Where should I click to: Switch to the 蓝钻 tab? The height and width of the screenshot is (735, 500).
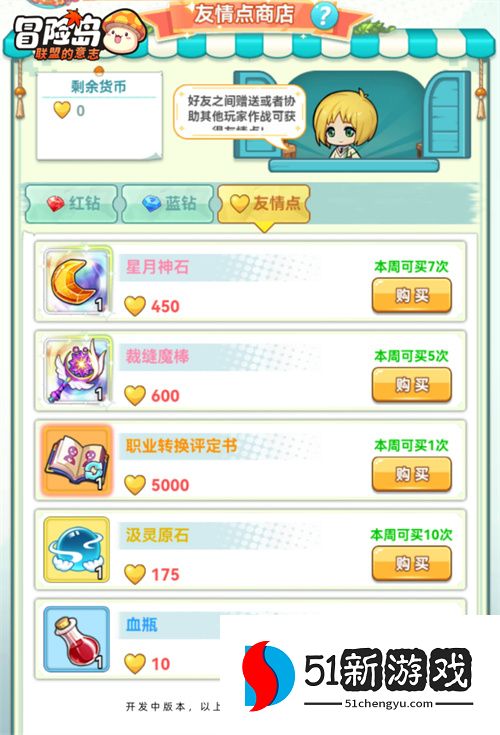168,203
